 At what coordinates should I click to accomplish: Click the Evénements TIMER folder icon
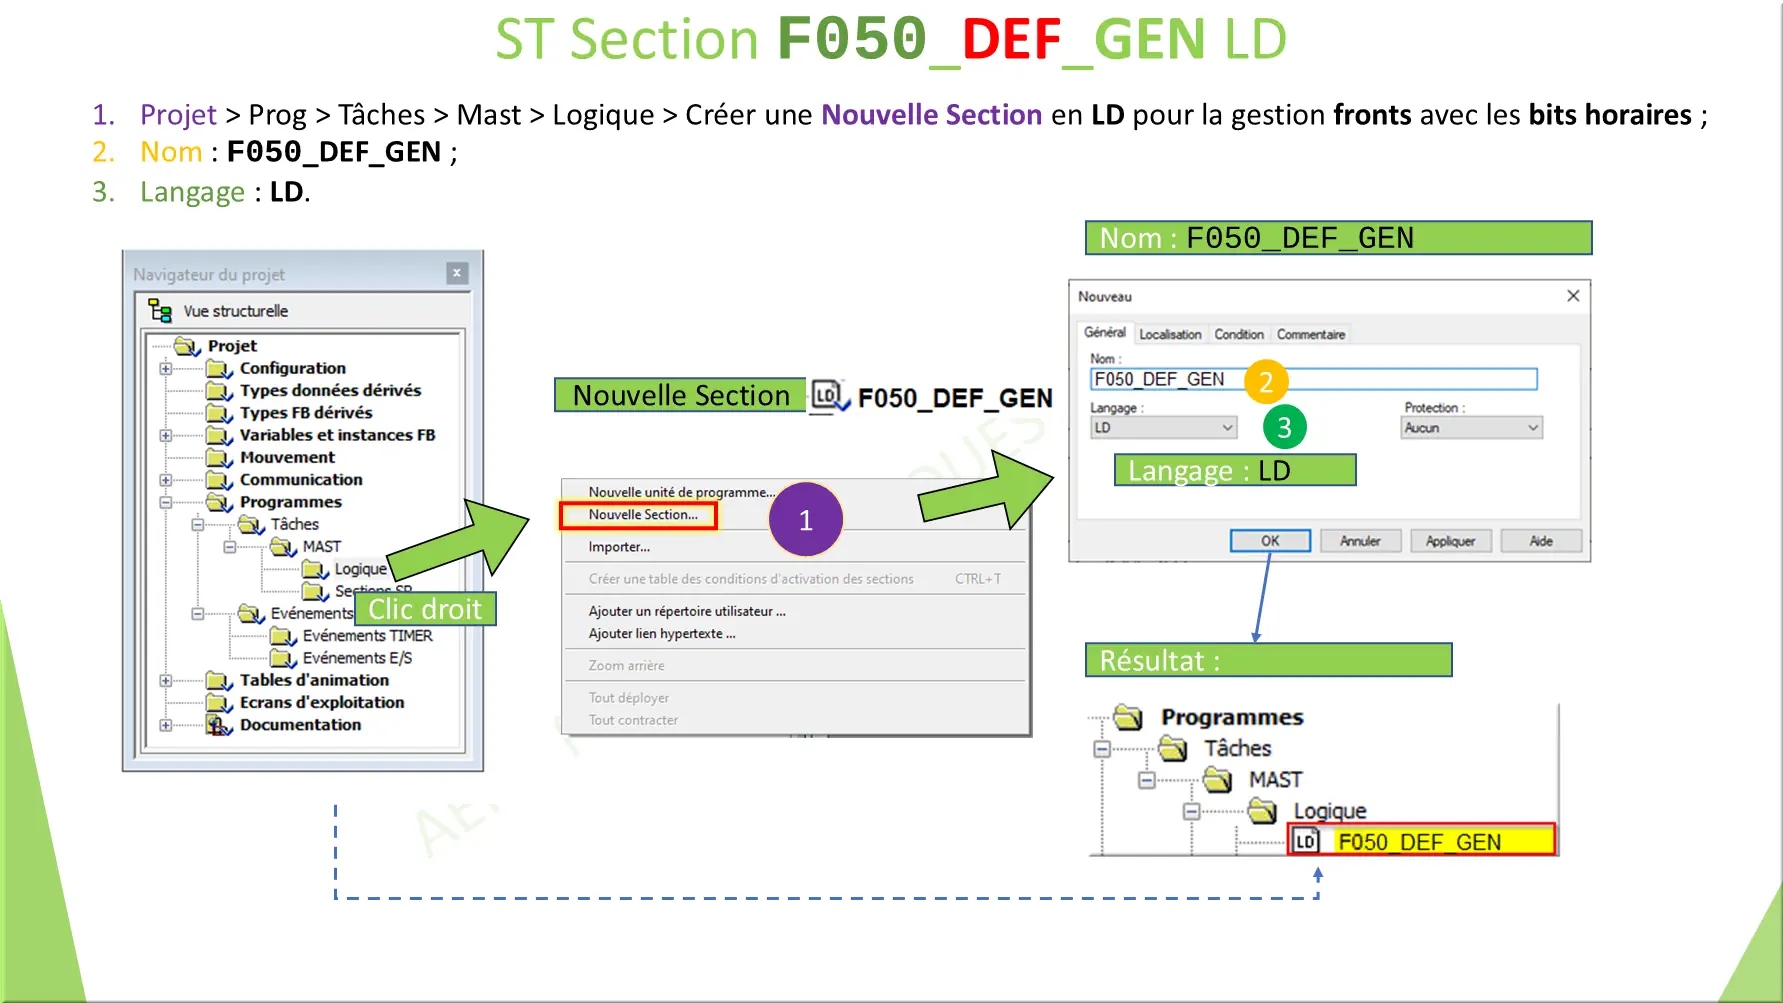click(283, 635)
